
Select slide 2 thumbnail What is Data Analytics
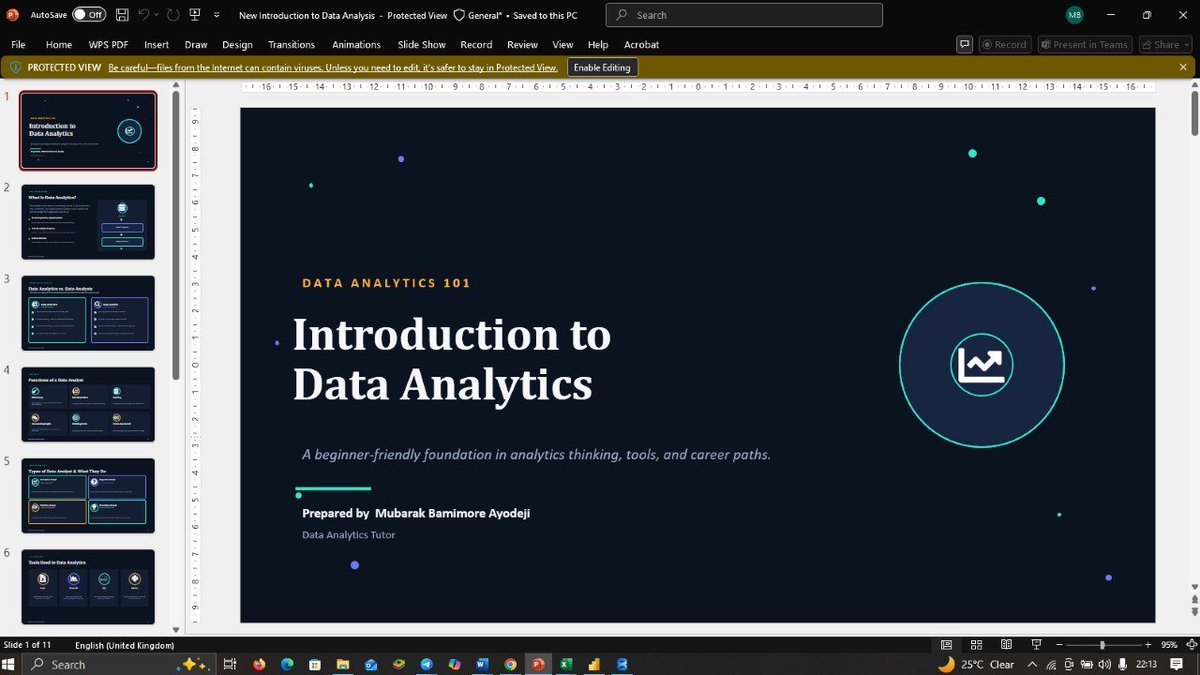click(x=88, y=222)
